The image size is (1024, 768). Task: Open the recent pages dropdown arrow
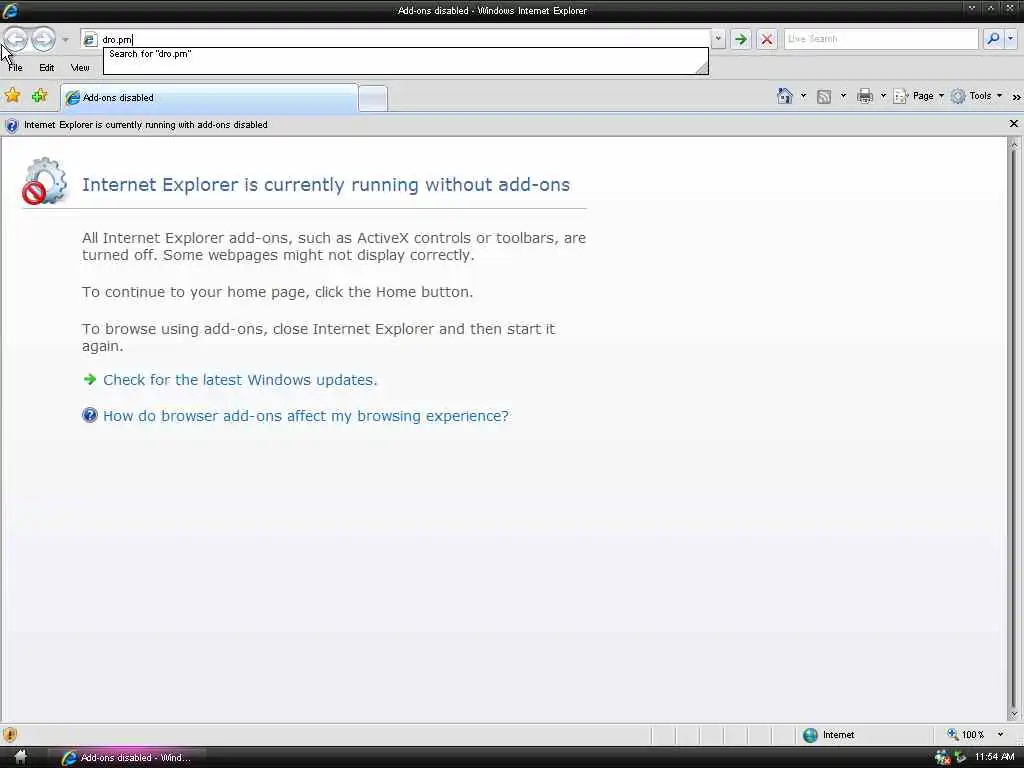(65, 40)
